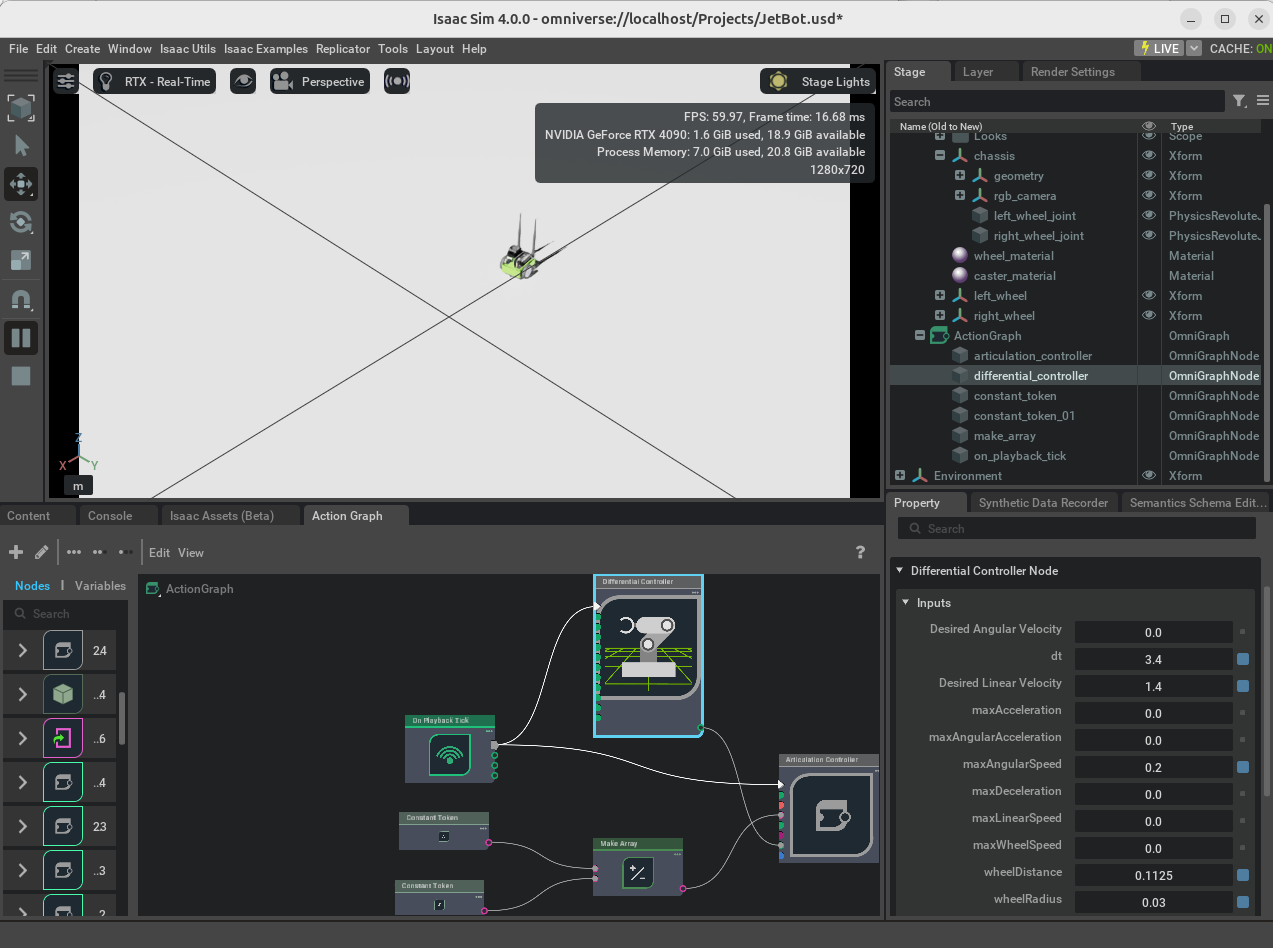Click the viewport waveform sensor icon

(397, 81)
